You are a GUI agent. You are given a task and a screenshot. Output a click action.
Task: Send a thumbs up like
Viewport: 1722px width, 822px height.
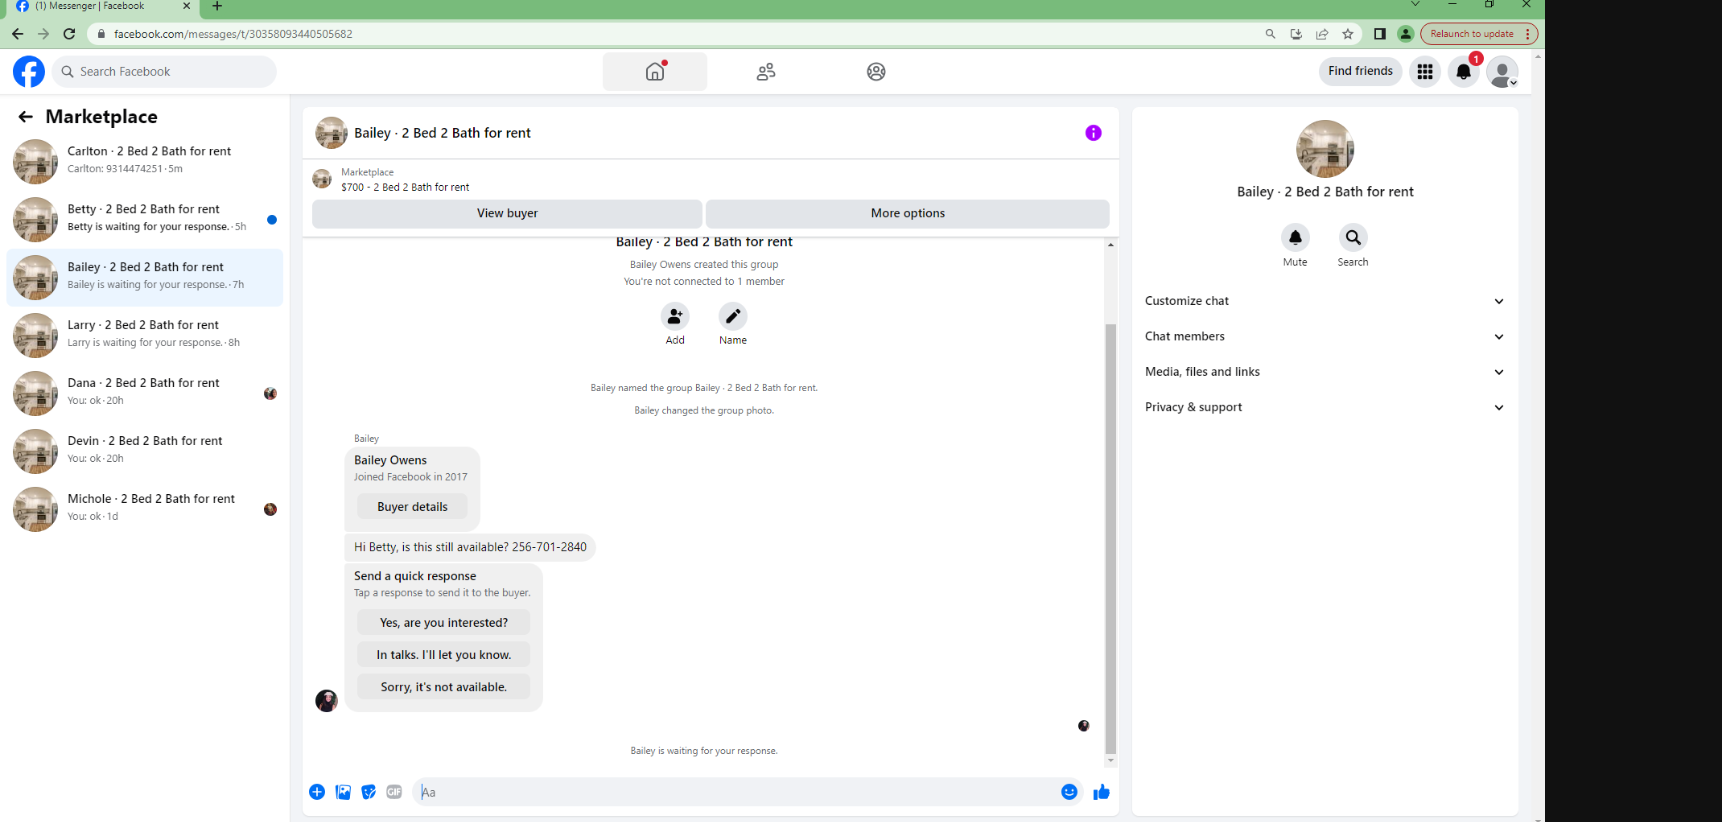pos(1102,792)
